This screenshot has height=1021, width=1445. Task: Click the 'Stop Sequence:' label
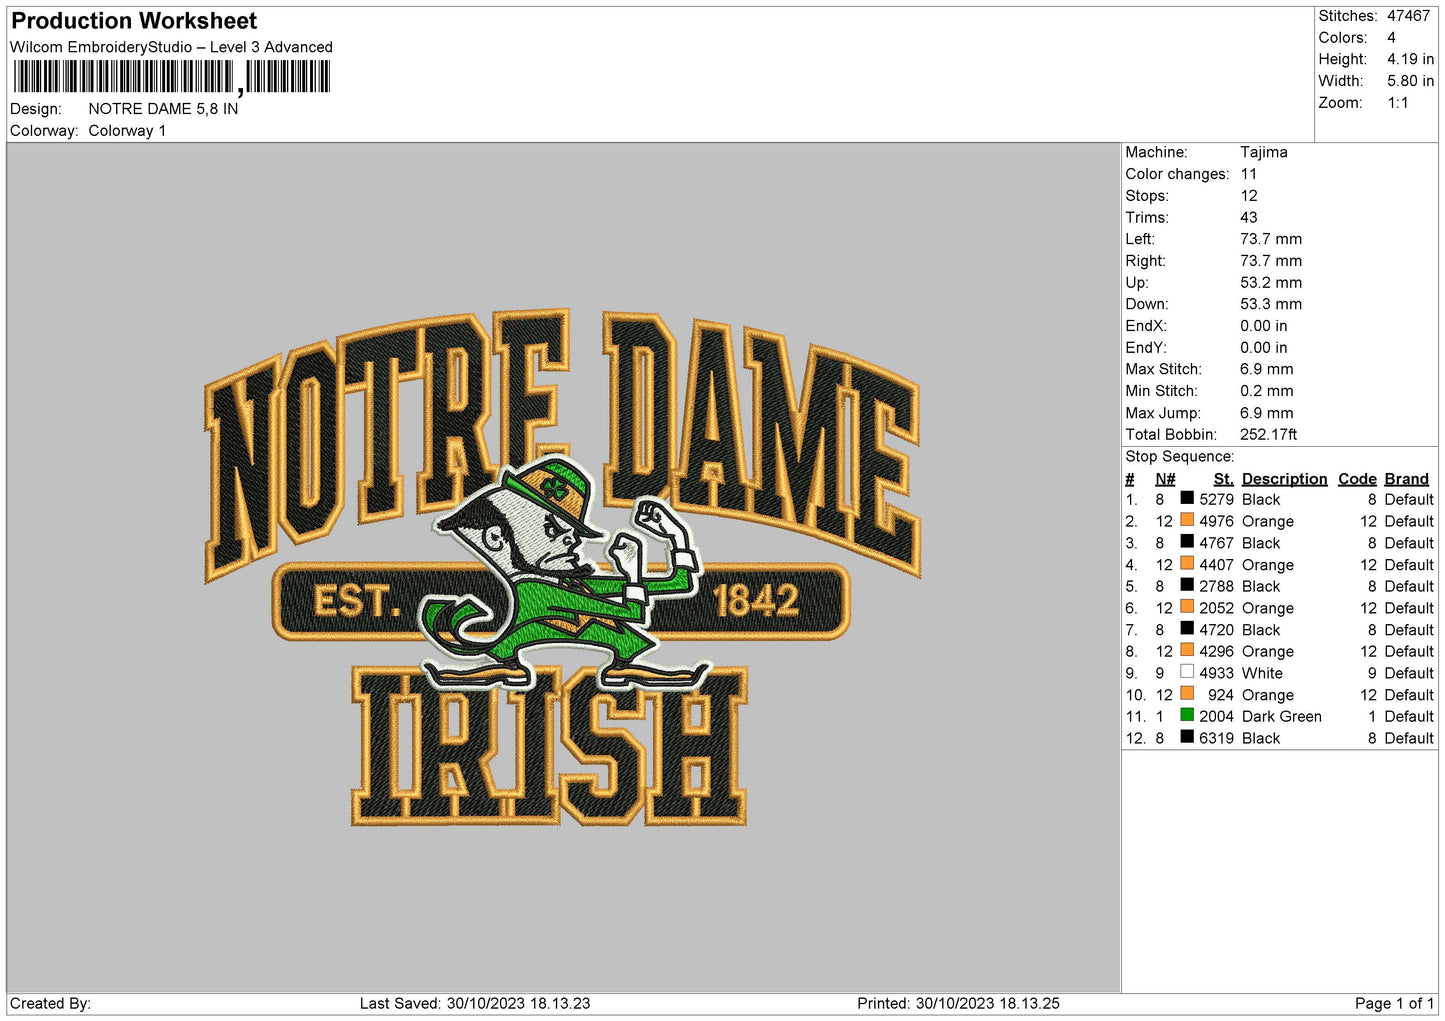pyautogui.click(x=1180, y=457)
